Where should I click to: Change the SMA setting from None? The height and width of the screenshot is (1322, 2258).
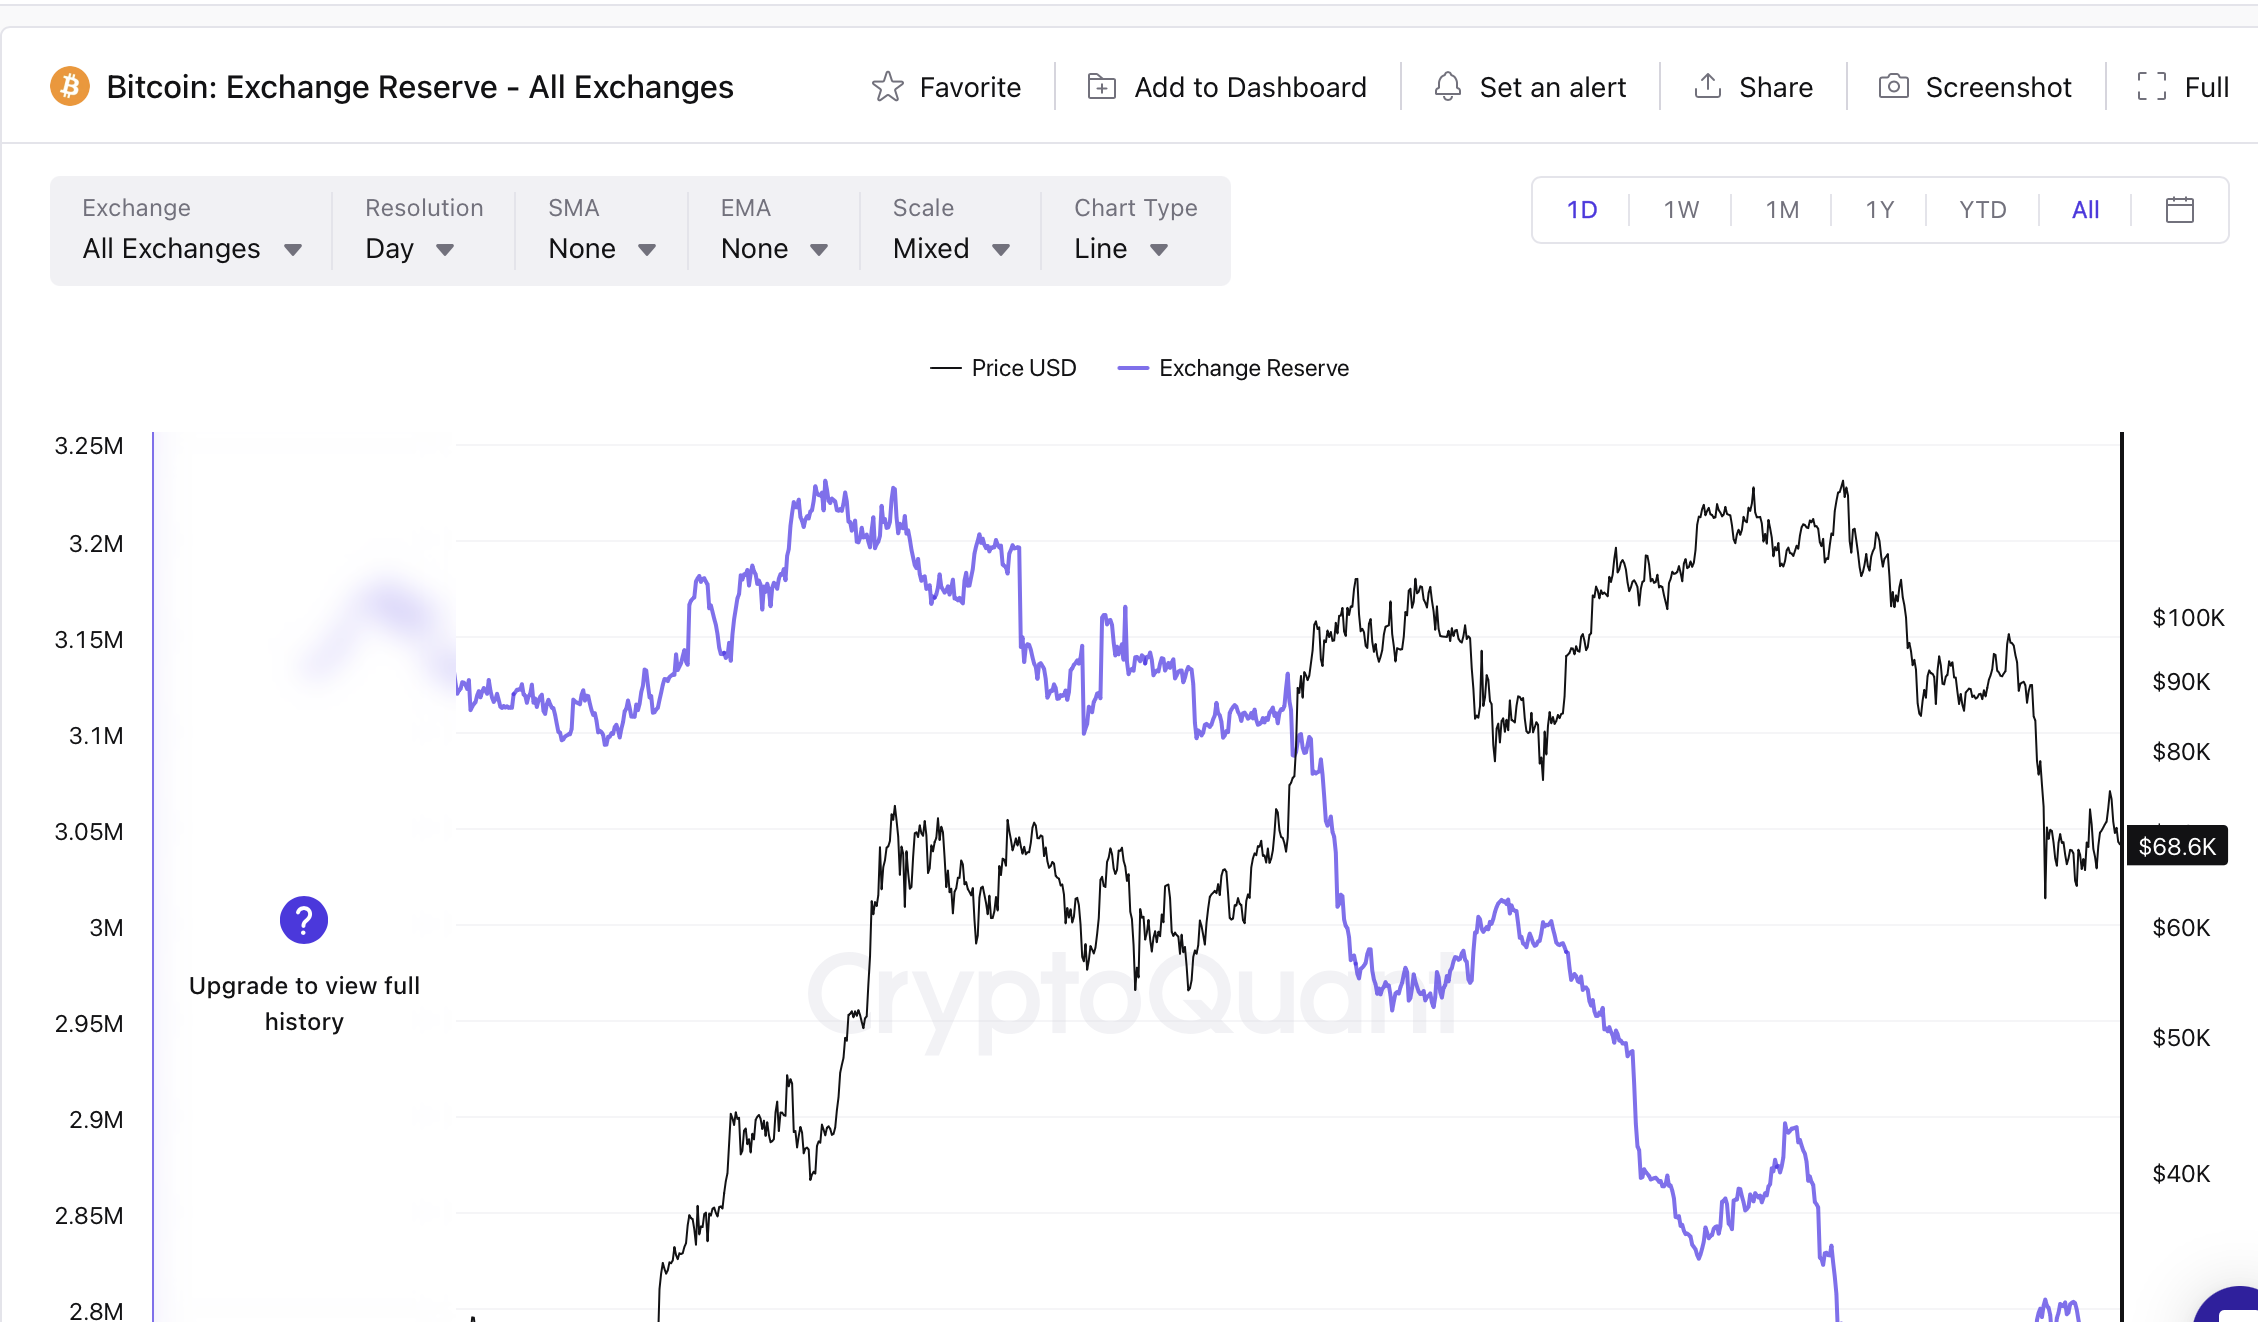click(x=600, y=248)
